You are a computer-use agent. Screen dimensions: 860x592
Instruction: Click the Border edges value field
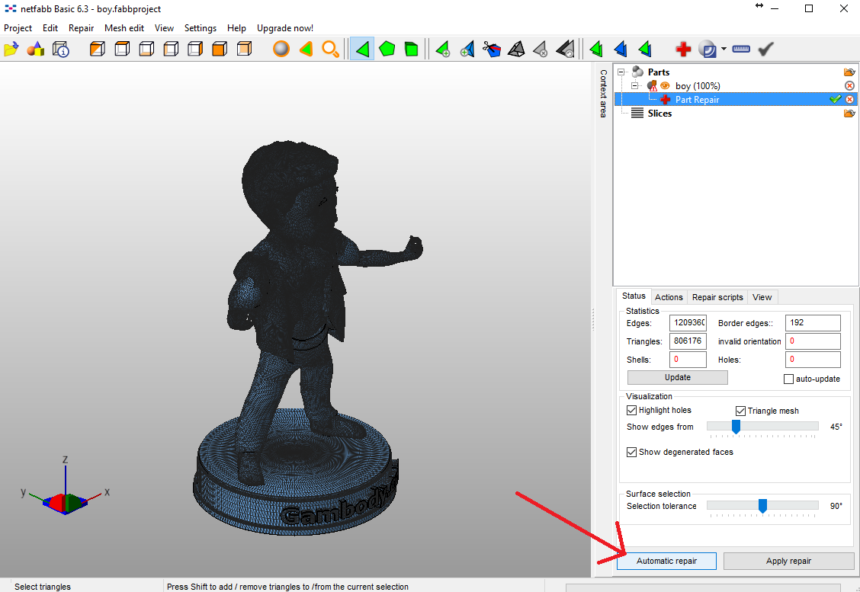point(812,322)
